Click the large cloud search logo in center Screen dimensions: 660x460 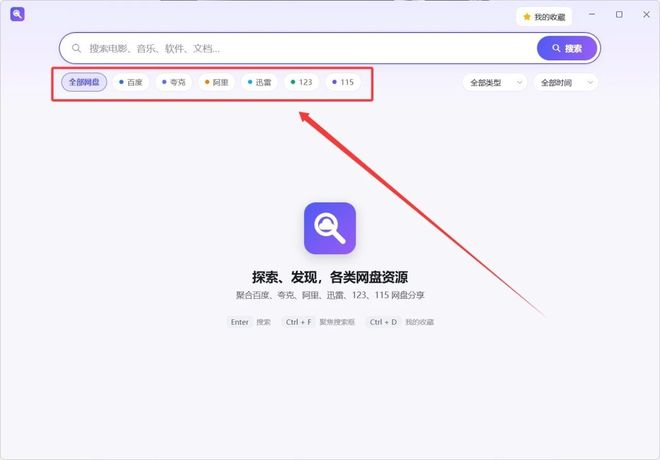point(330,228)
